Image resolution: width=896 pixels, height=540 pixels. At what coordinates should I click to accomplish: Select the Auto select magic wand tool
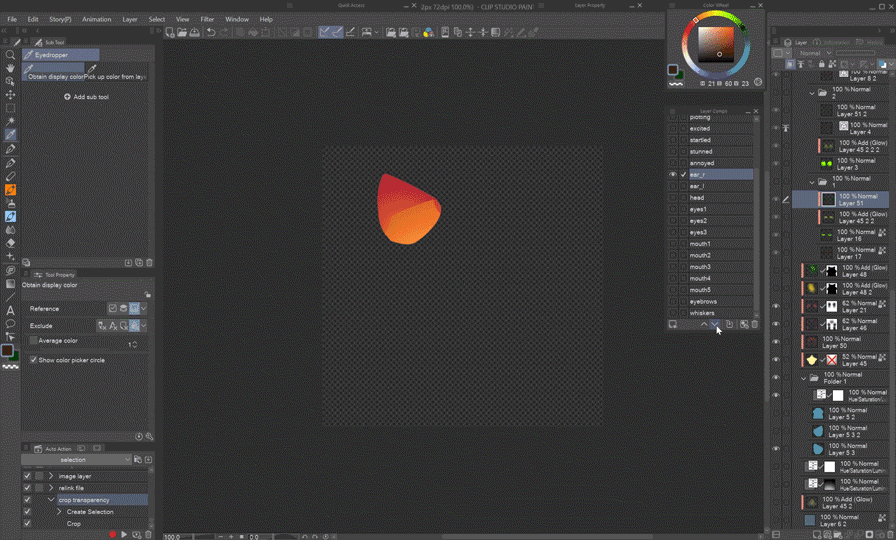pos(10,121)
